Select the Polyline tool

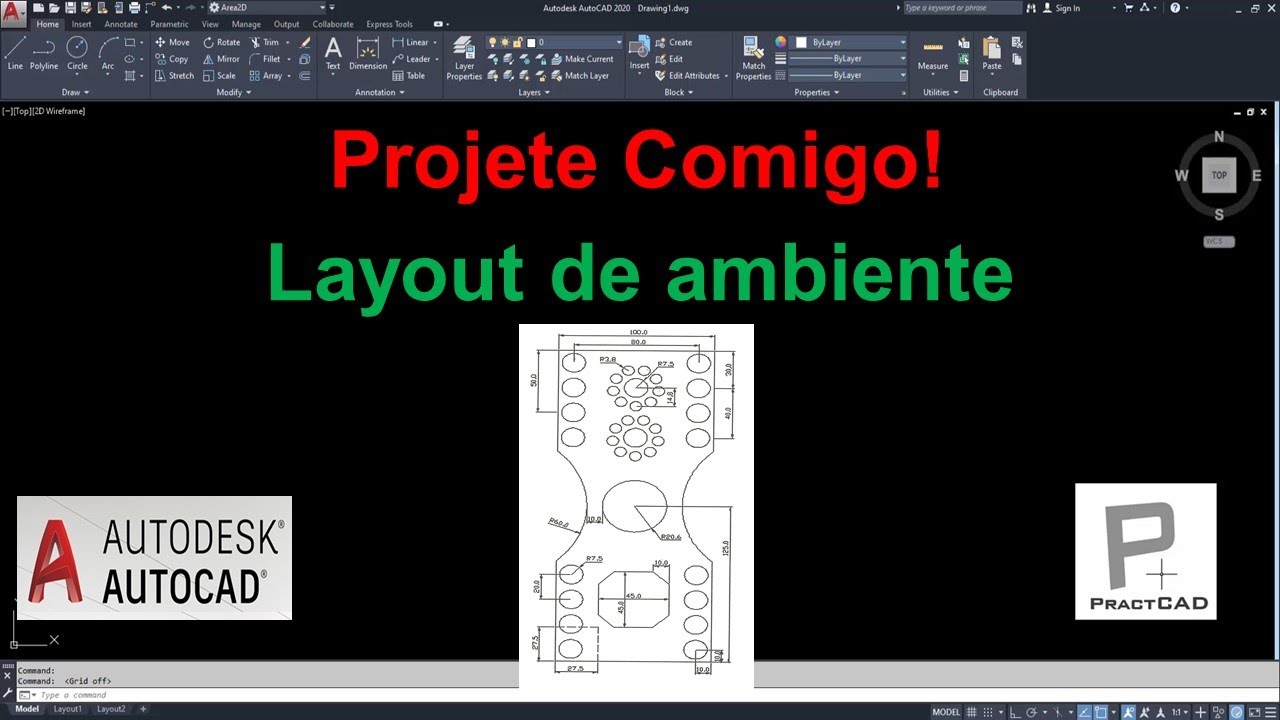click(x=44, y=53)
